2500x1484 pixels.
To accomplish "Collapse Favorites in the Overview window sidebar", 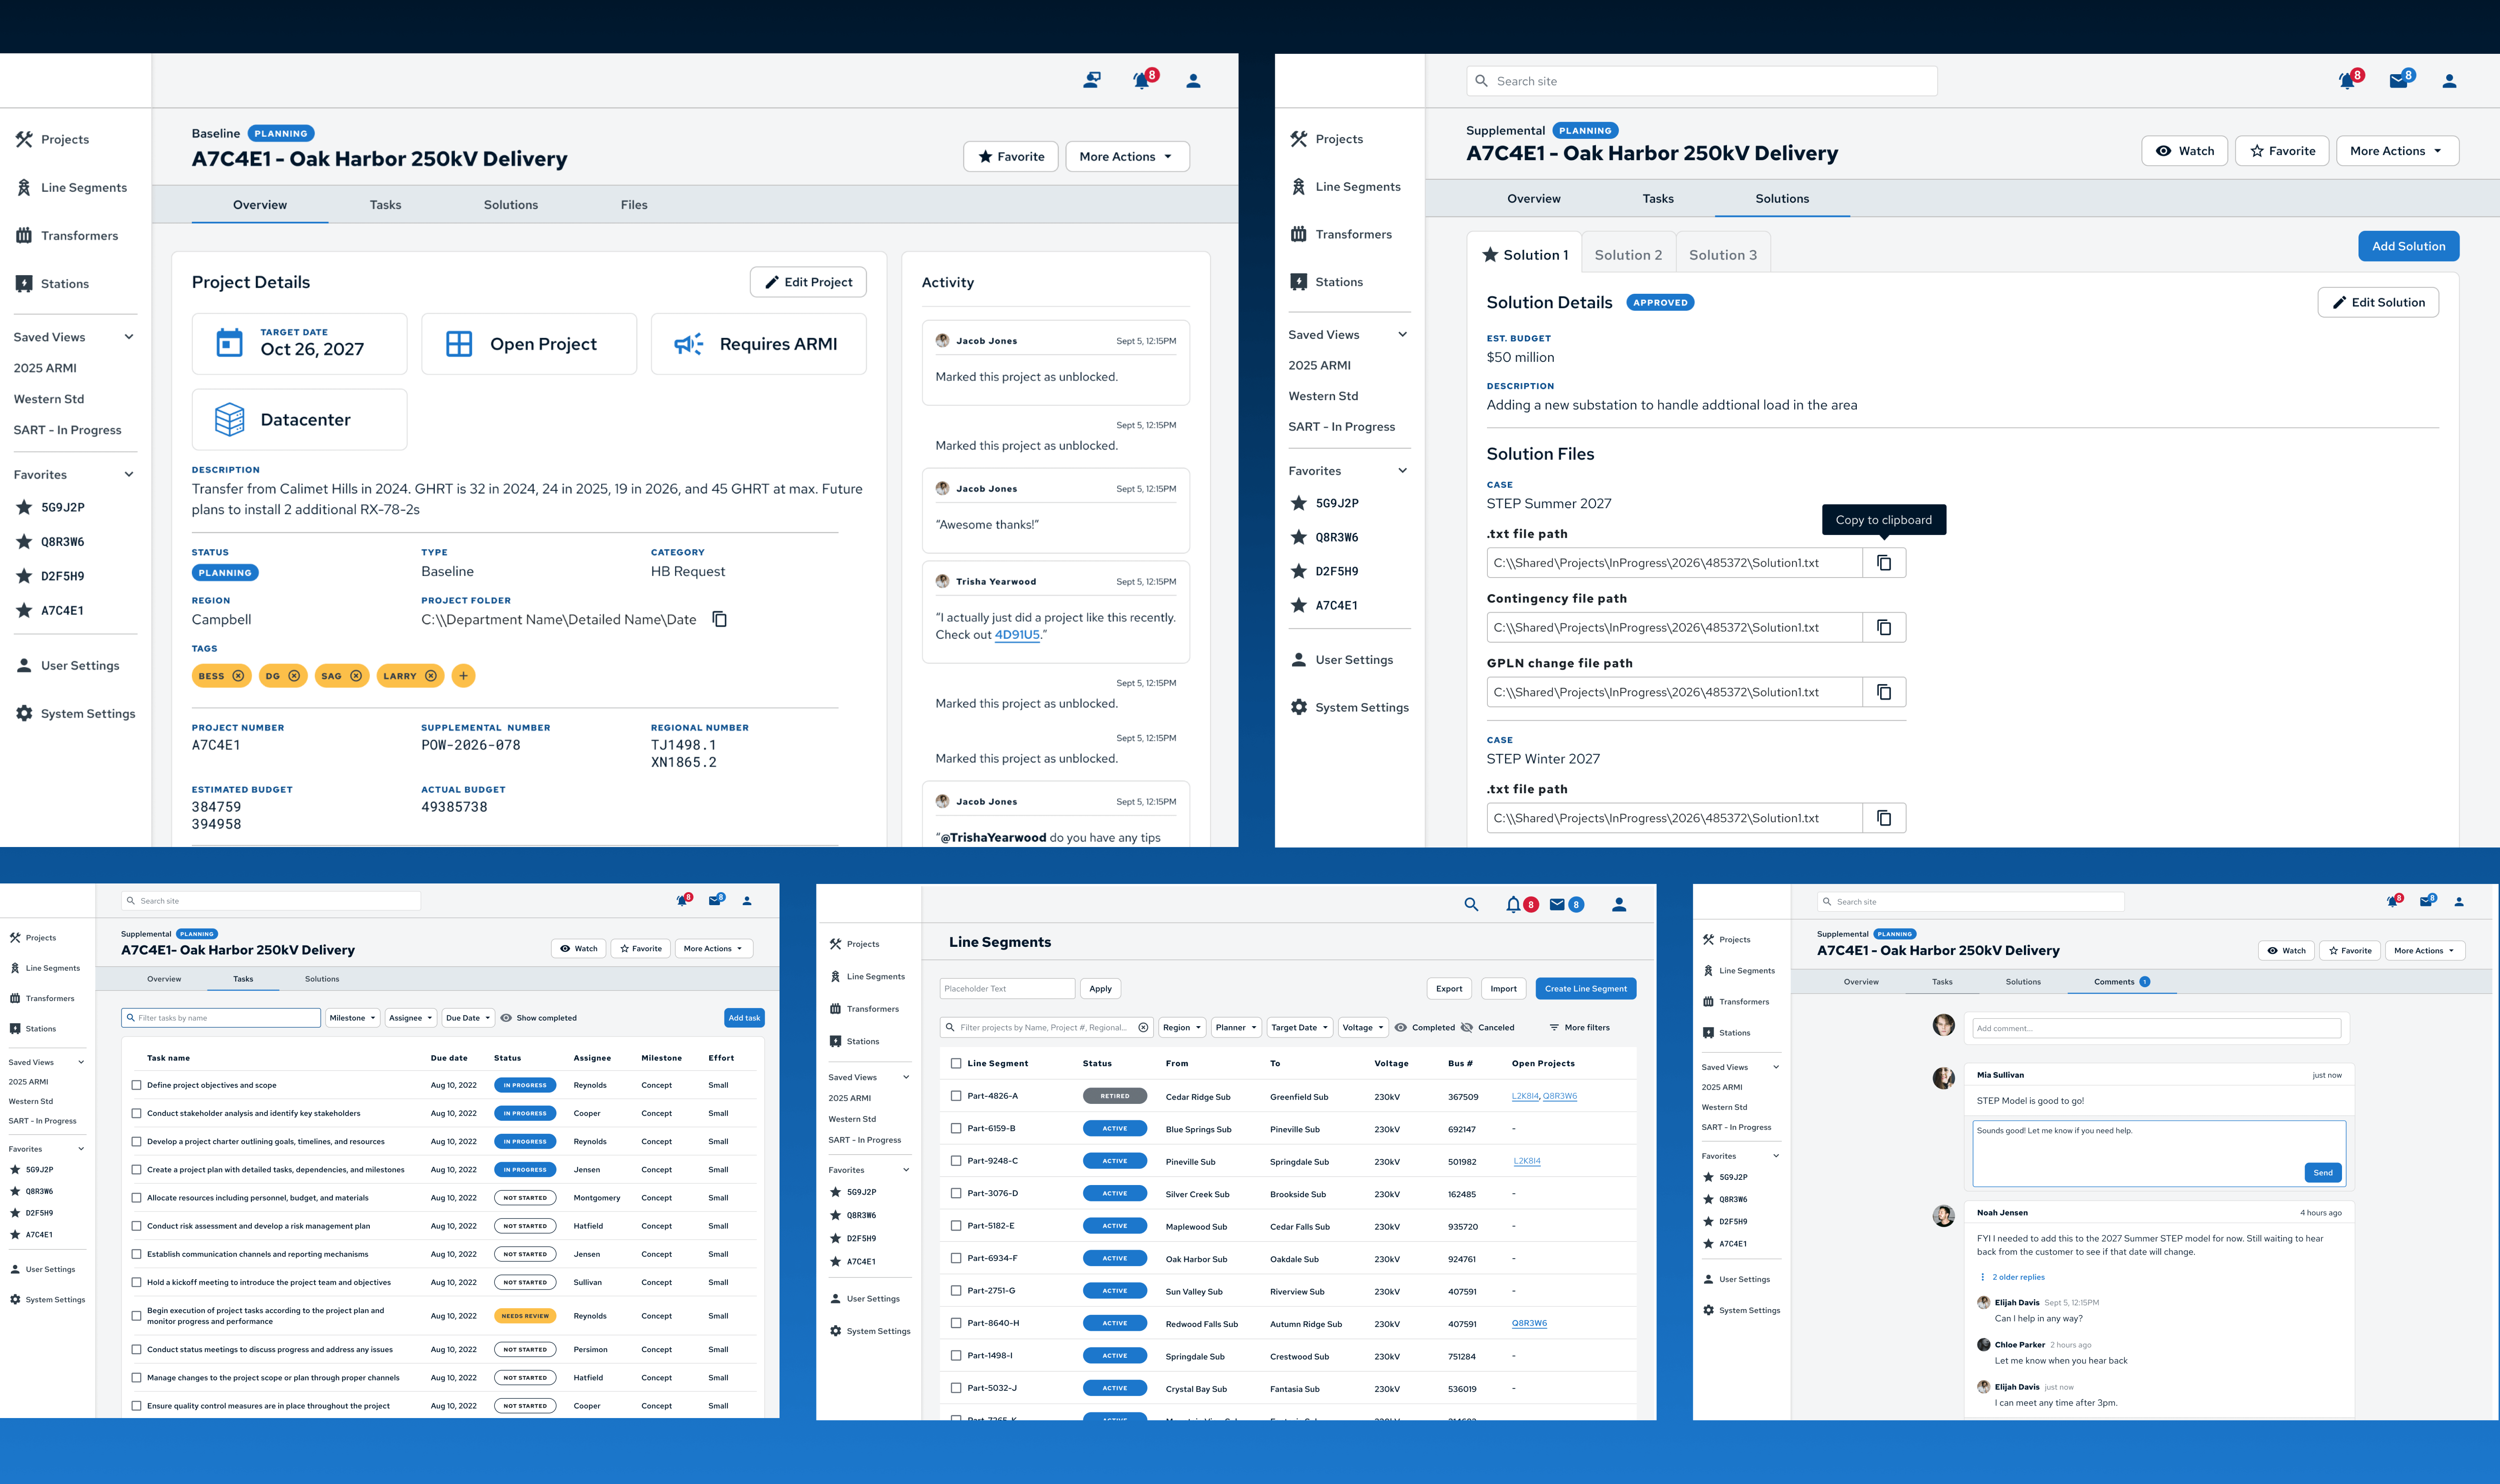I will click(129, 474).
